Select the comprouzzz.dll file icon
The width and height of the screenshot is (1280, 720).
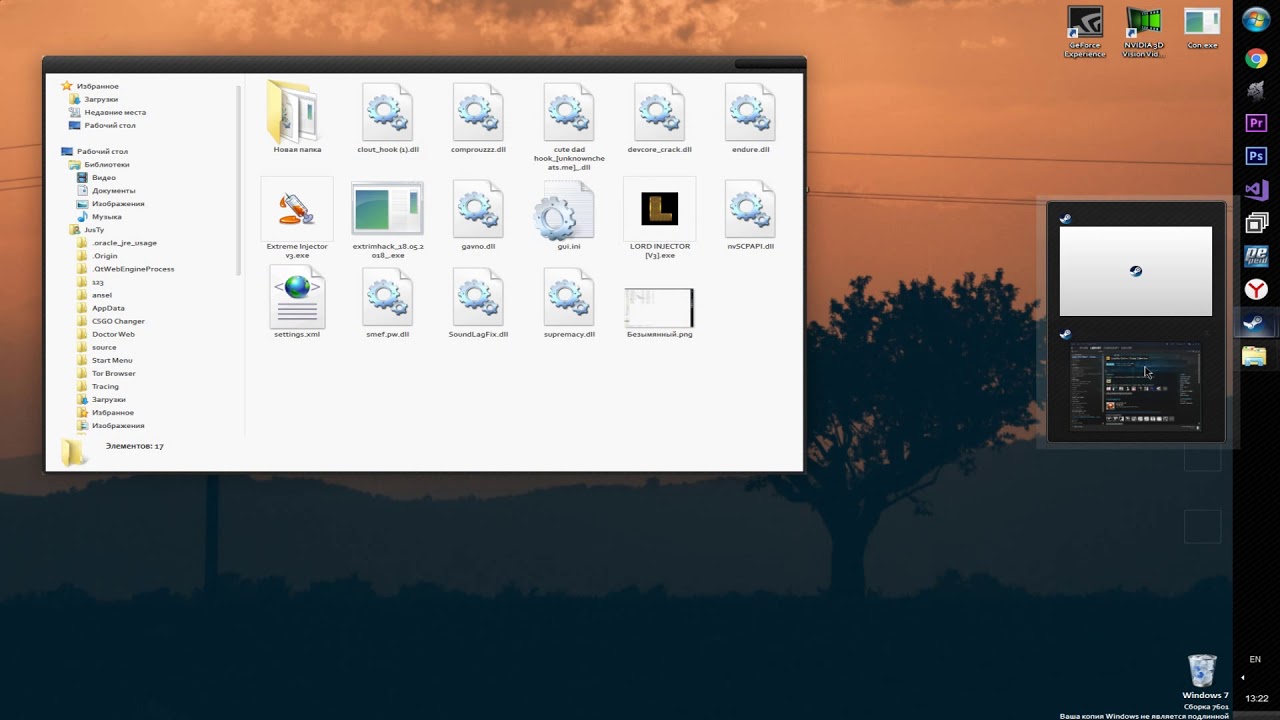478,112
